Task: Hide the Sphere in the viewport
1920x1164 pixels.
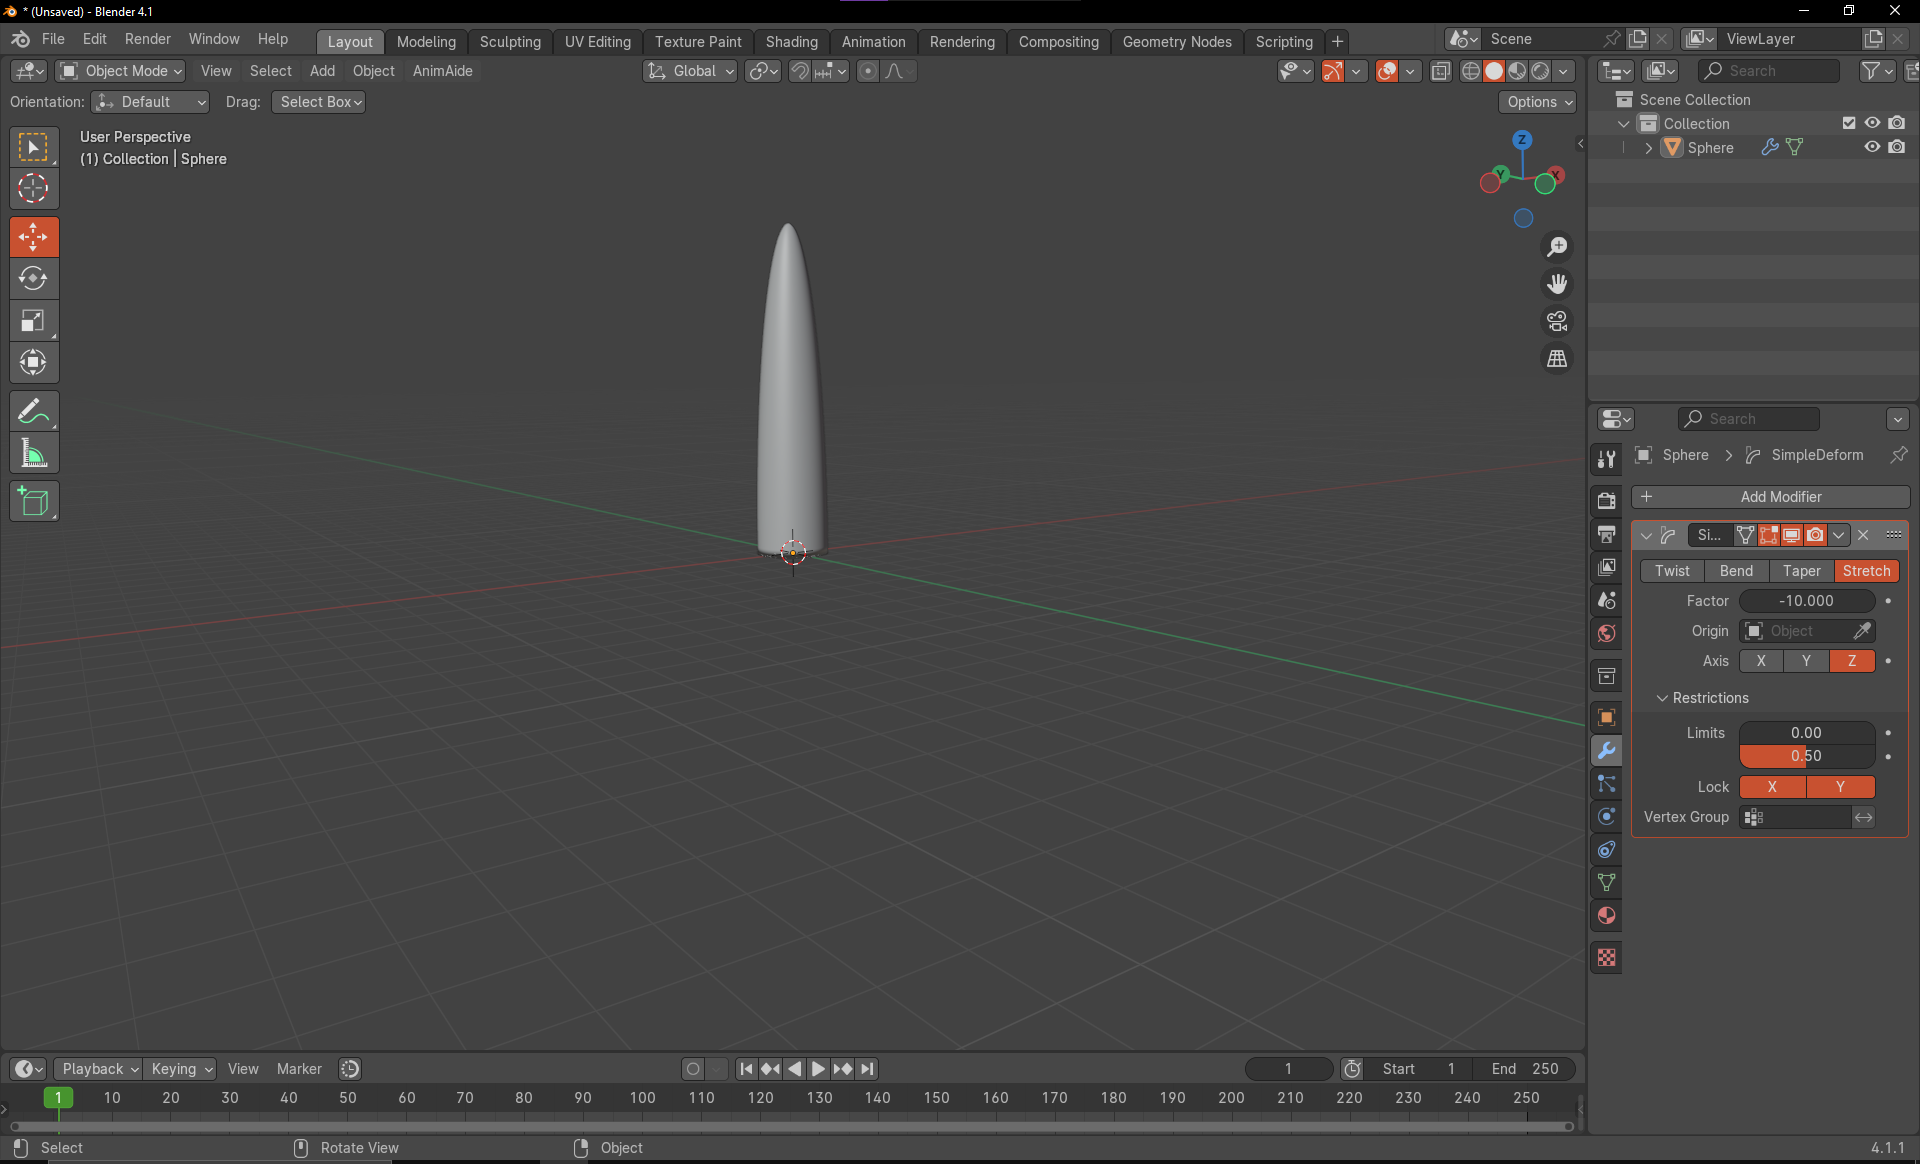Action: click(1871, 147)
